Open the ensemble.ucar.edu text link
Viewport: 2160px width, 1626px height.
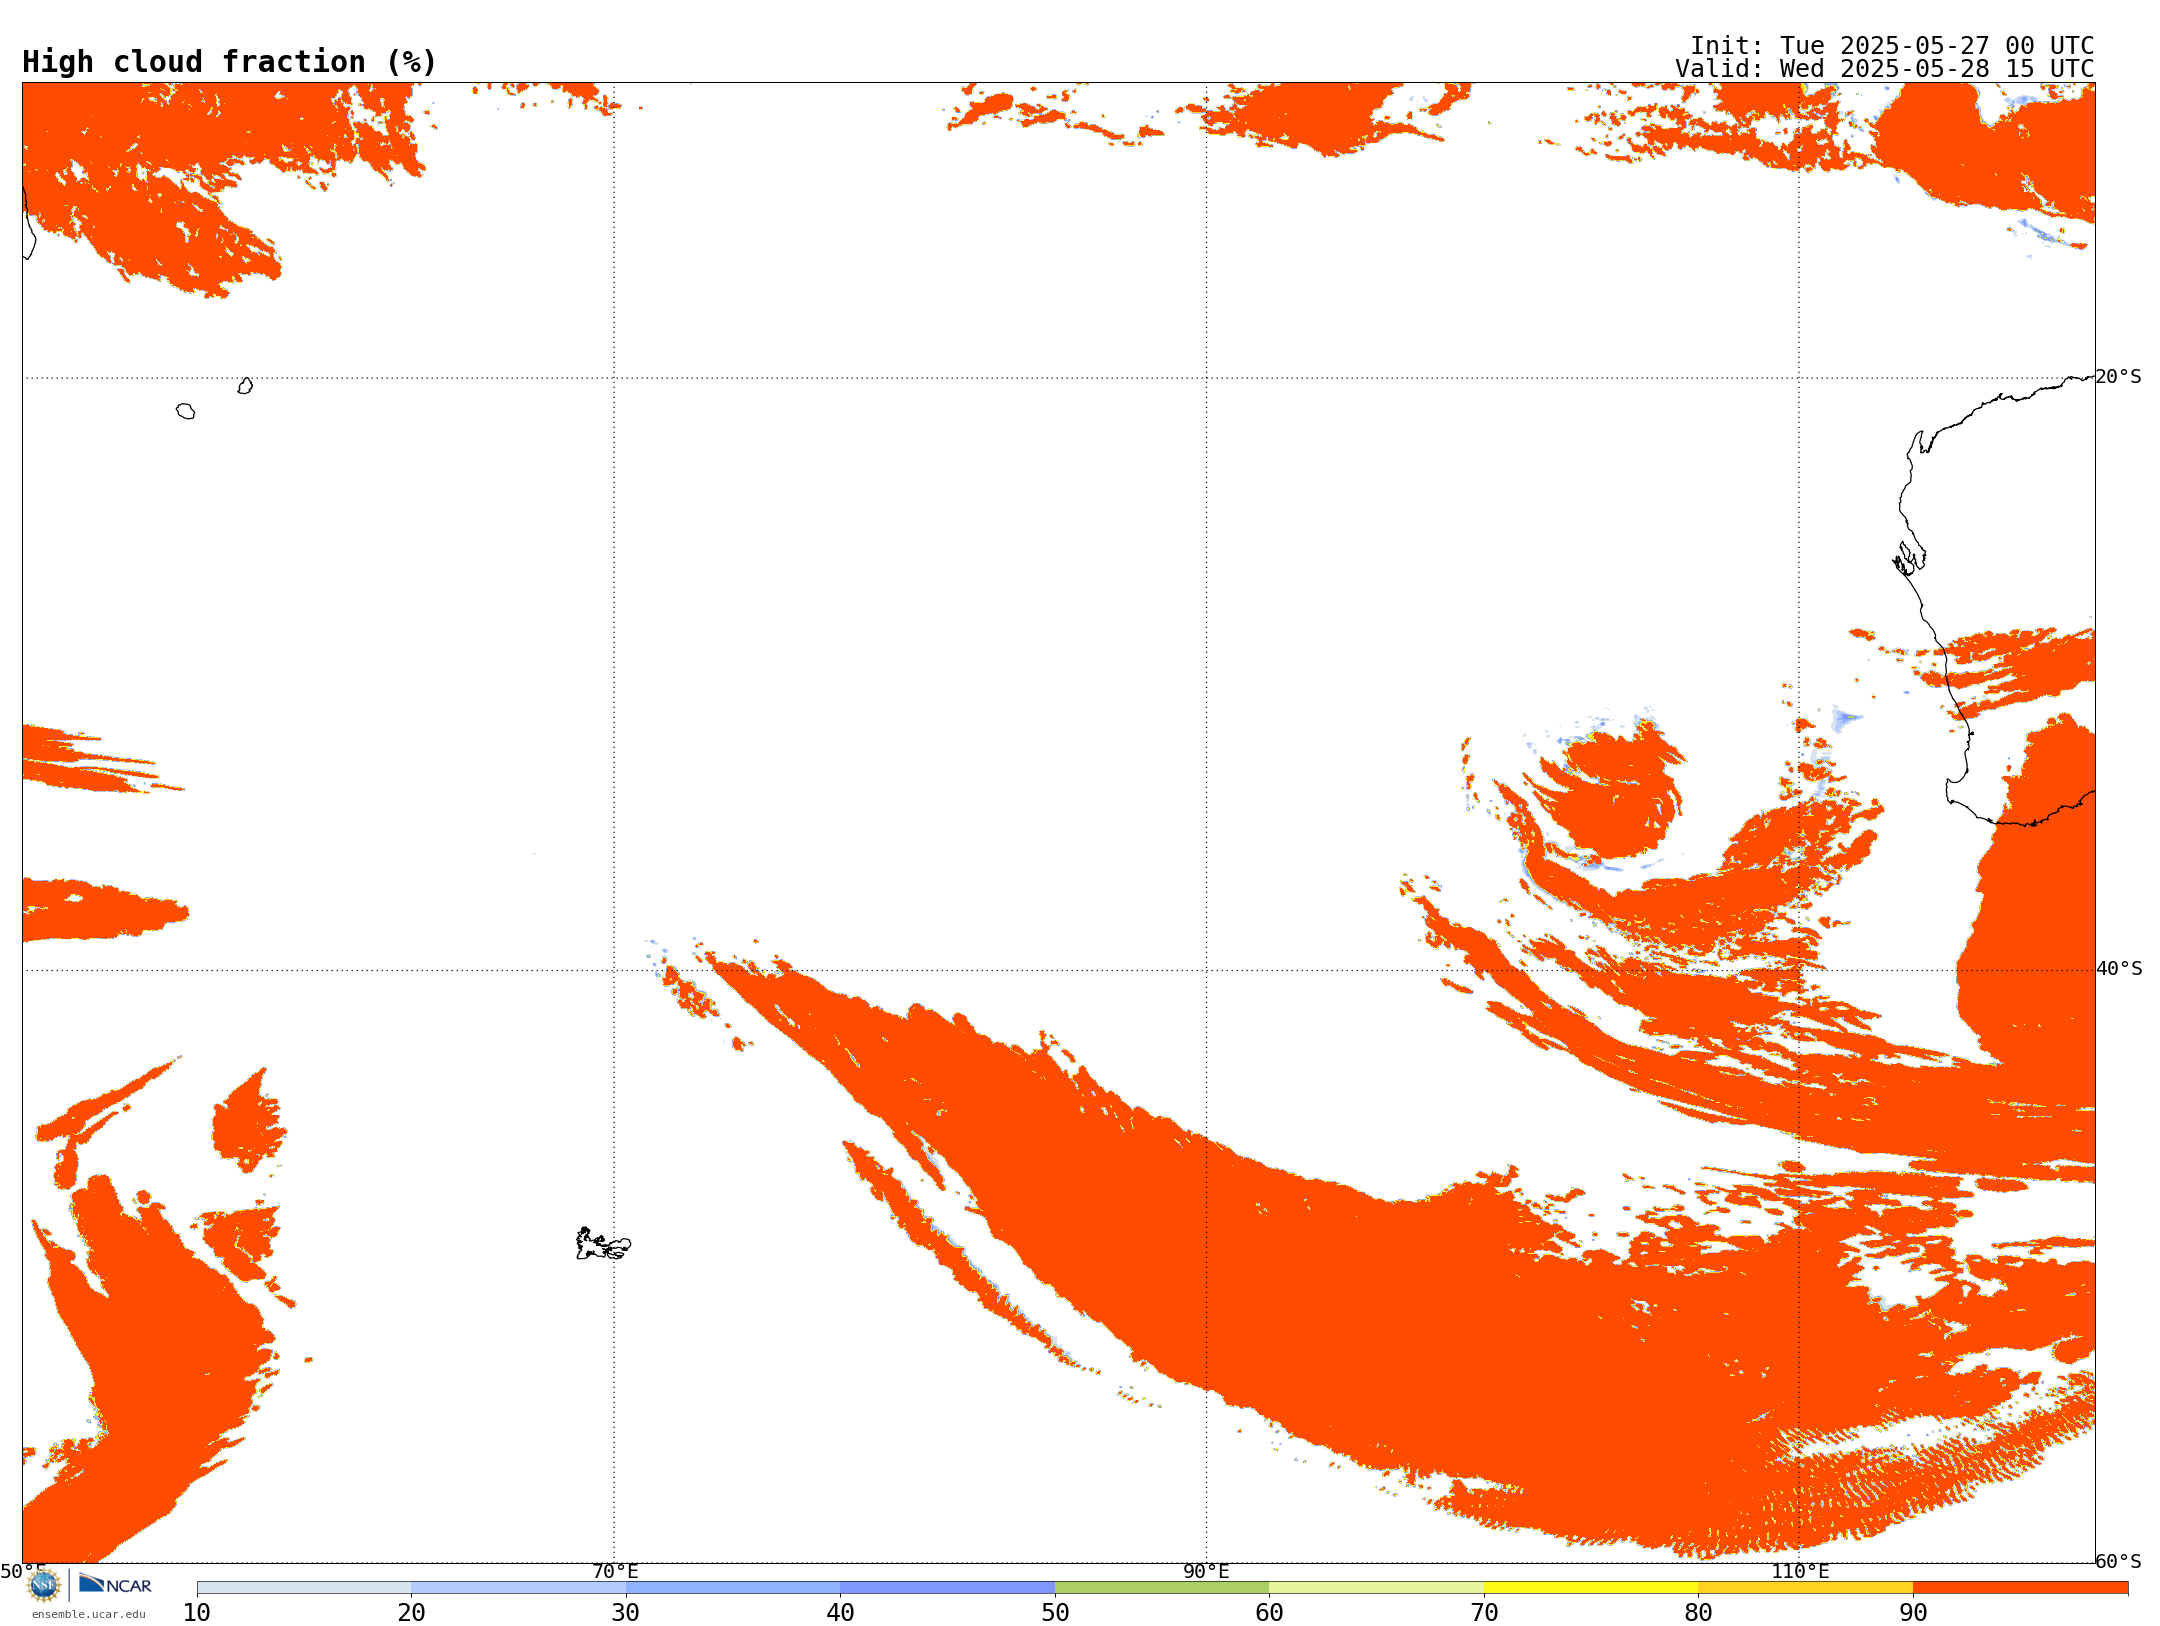pos(89,1614)
